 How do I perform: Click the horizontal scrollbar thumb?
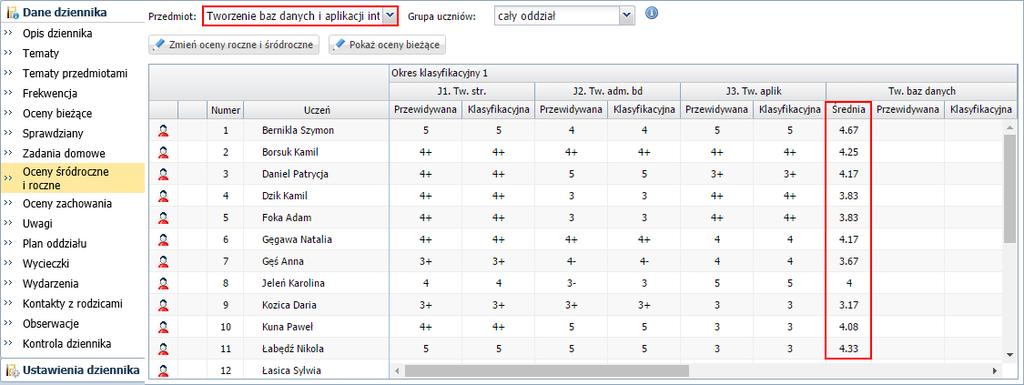click(547, 371)
